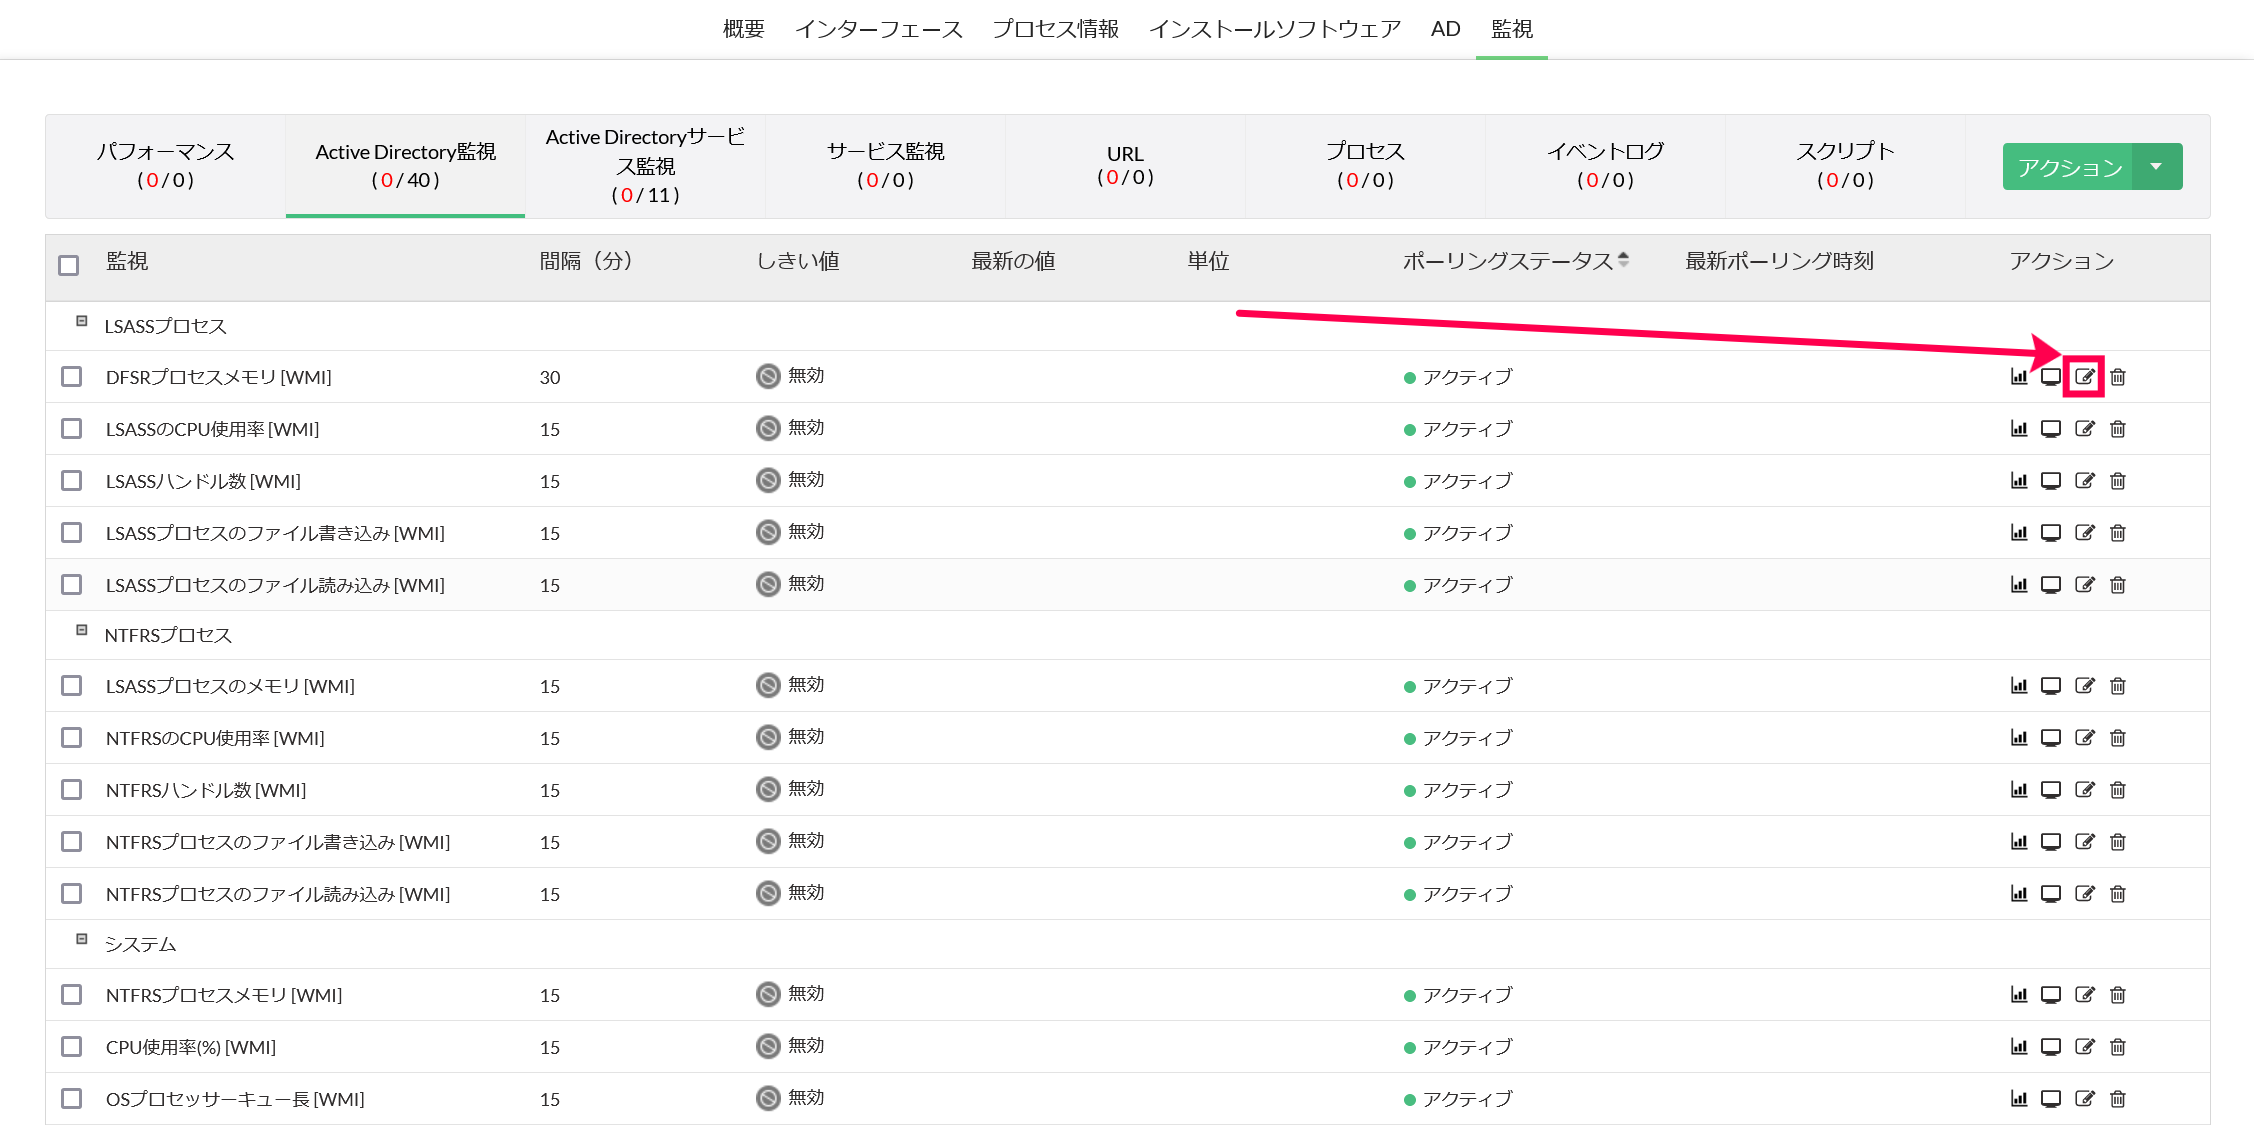Delete the LSASSハンドル数 monitor via trash icon
Image resolution: width=2254 pixels, height=1125 pixels.
[2117, 481]
